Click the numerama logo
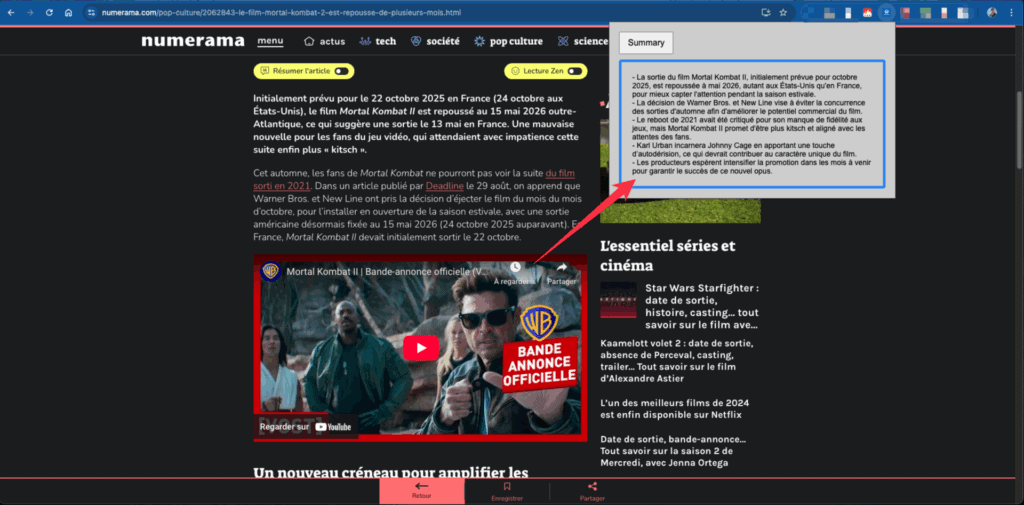This screenshot has width=1024, height=505. coord(193,41)
